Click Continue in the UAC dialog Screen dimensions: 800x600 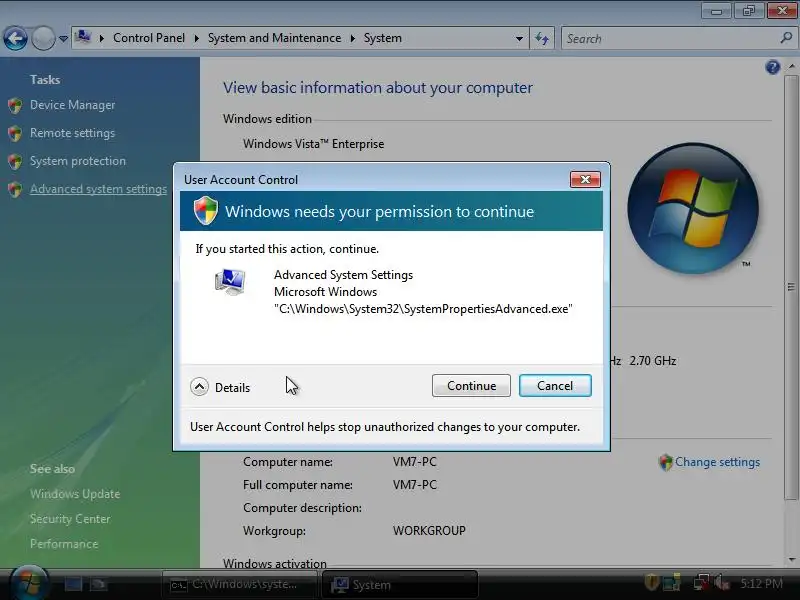471,386
